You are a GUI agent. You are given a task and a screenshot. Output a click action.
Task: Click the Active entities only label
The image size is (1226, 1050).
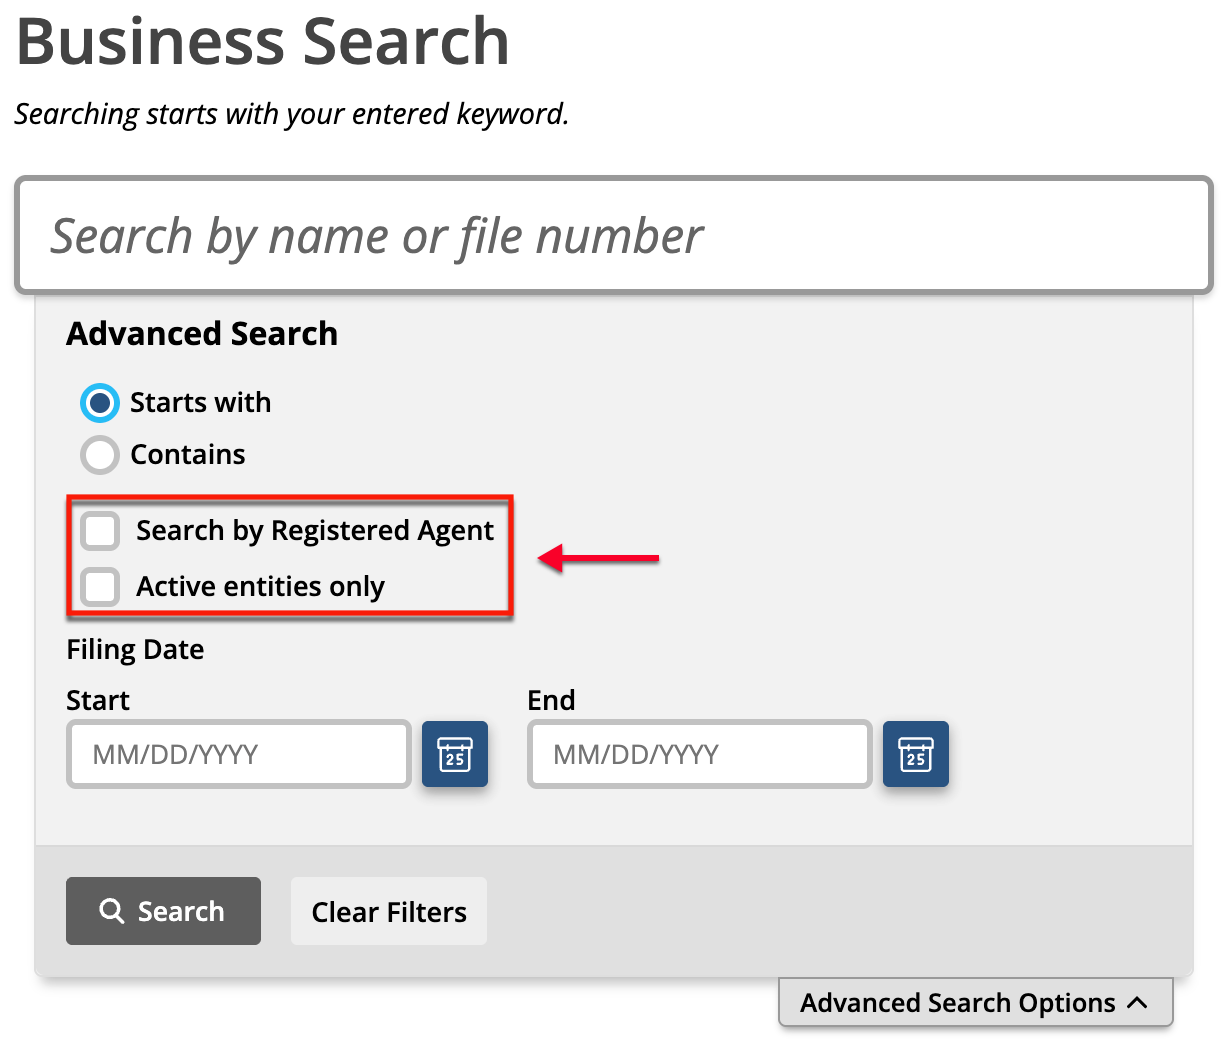pos(260,587)
